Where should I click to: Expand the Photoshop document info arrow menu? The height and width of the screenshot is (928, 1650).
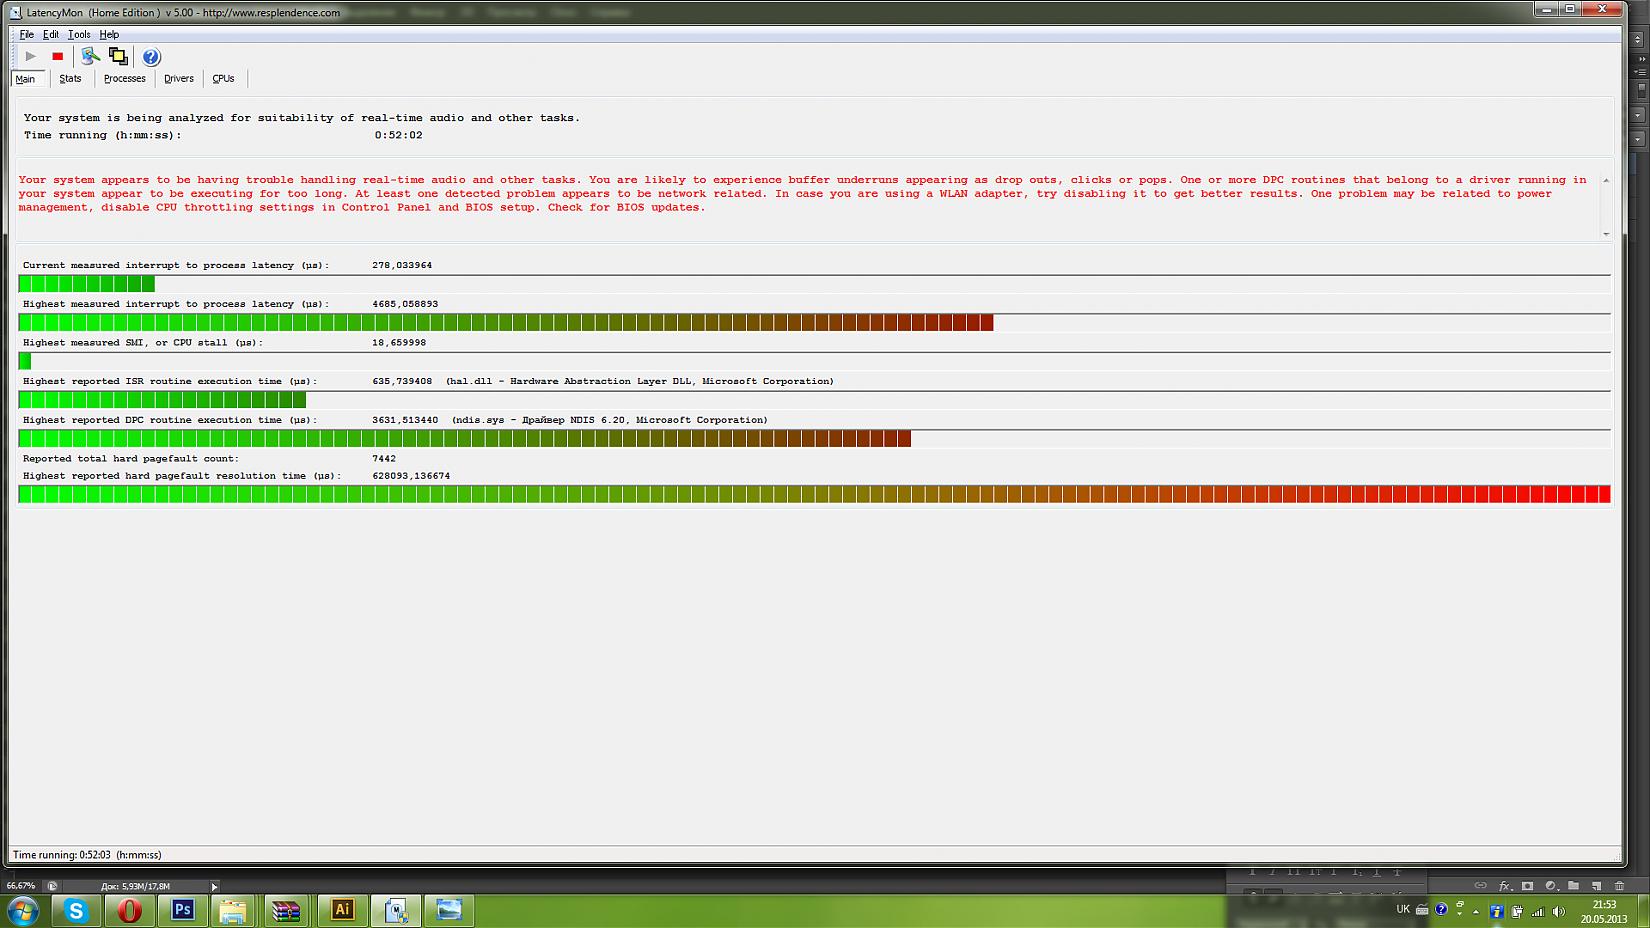214,886
